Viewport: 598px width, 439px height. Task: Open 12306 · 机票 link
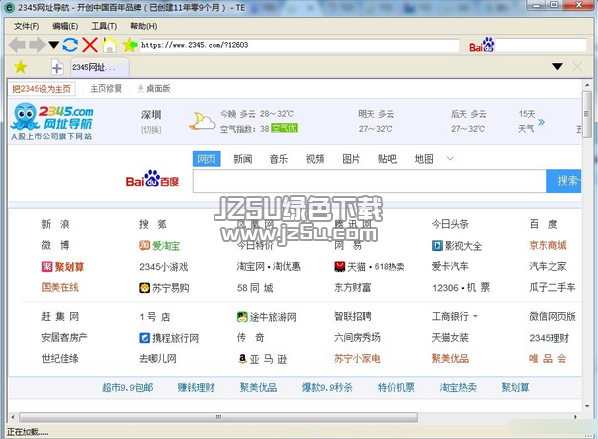[x=461, y=288]
